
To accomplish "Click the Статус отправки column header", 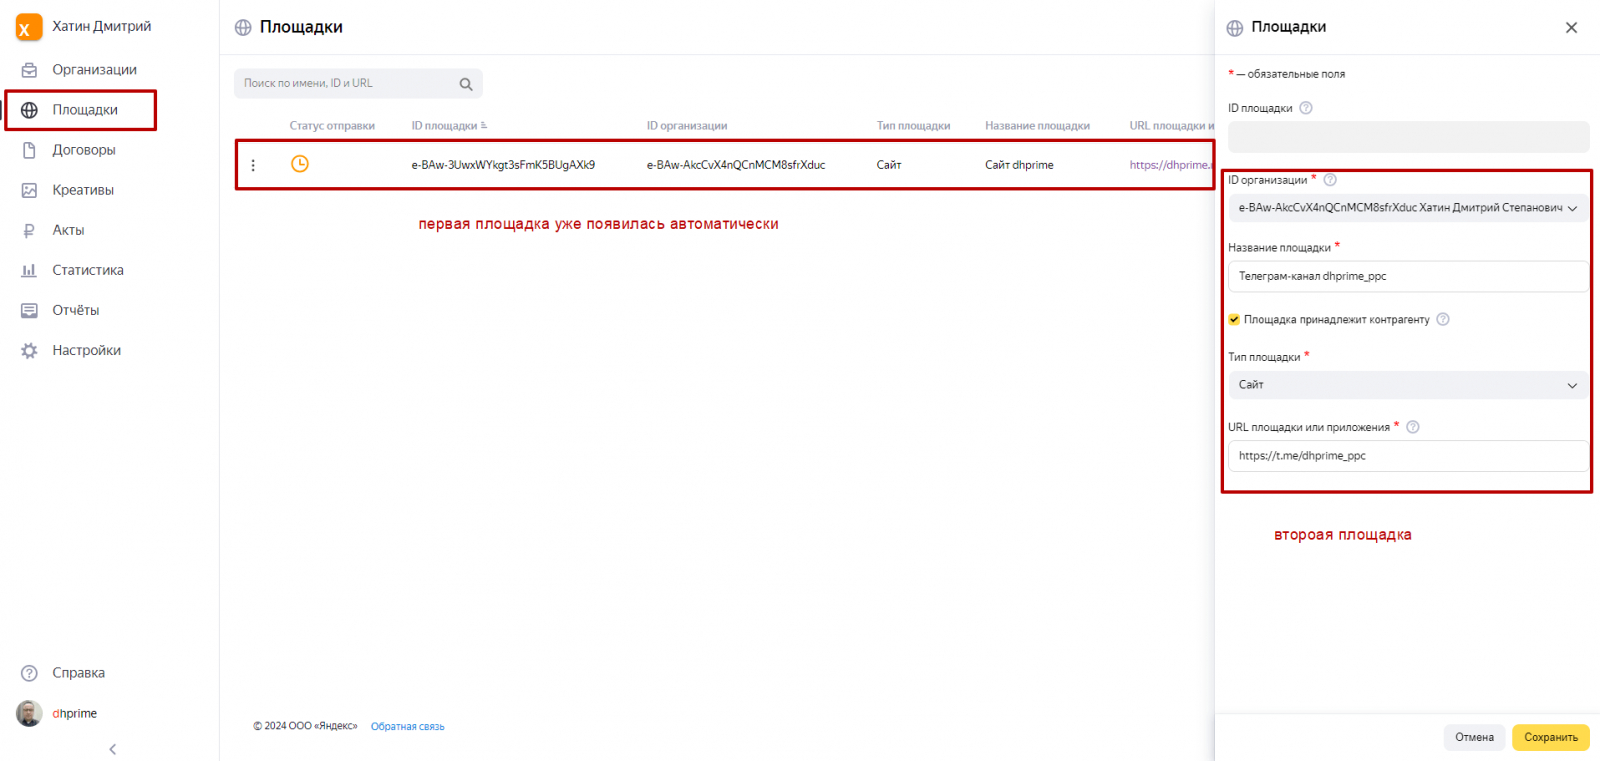I will click(x=332, y=126).
